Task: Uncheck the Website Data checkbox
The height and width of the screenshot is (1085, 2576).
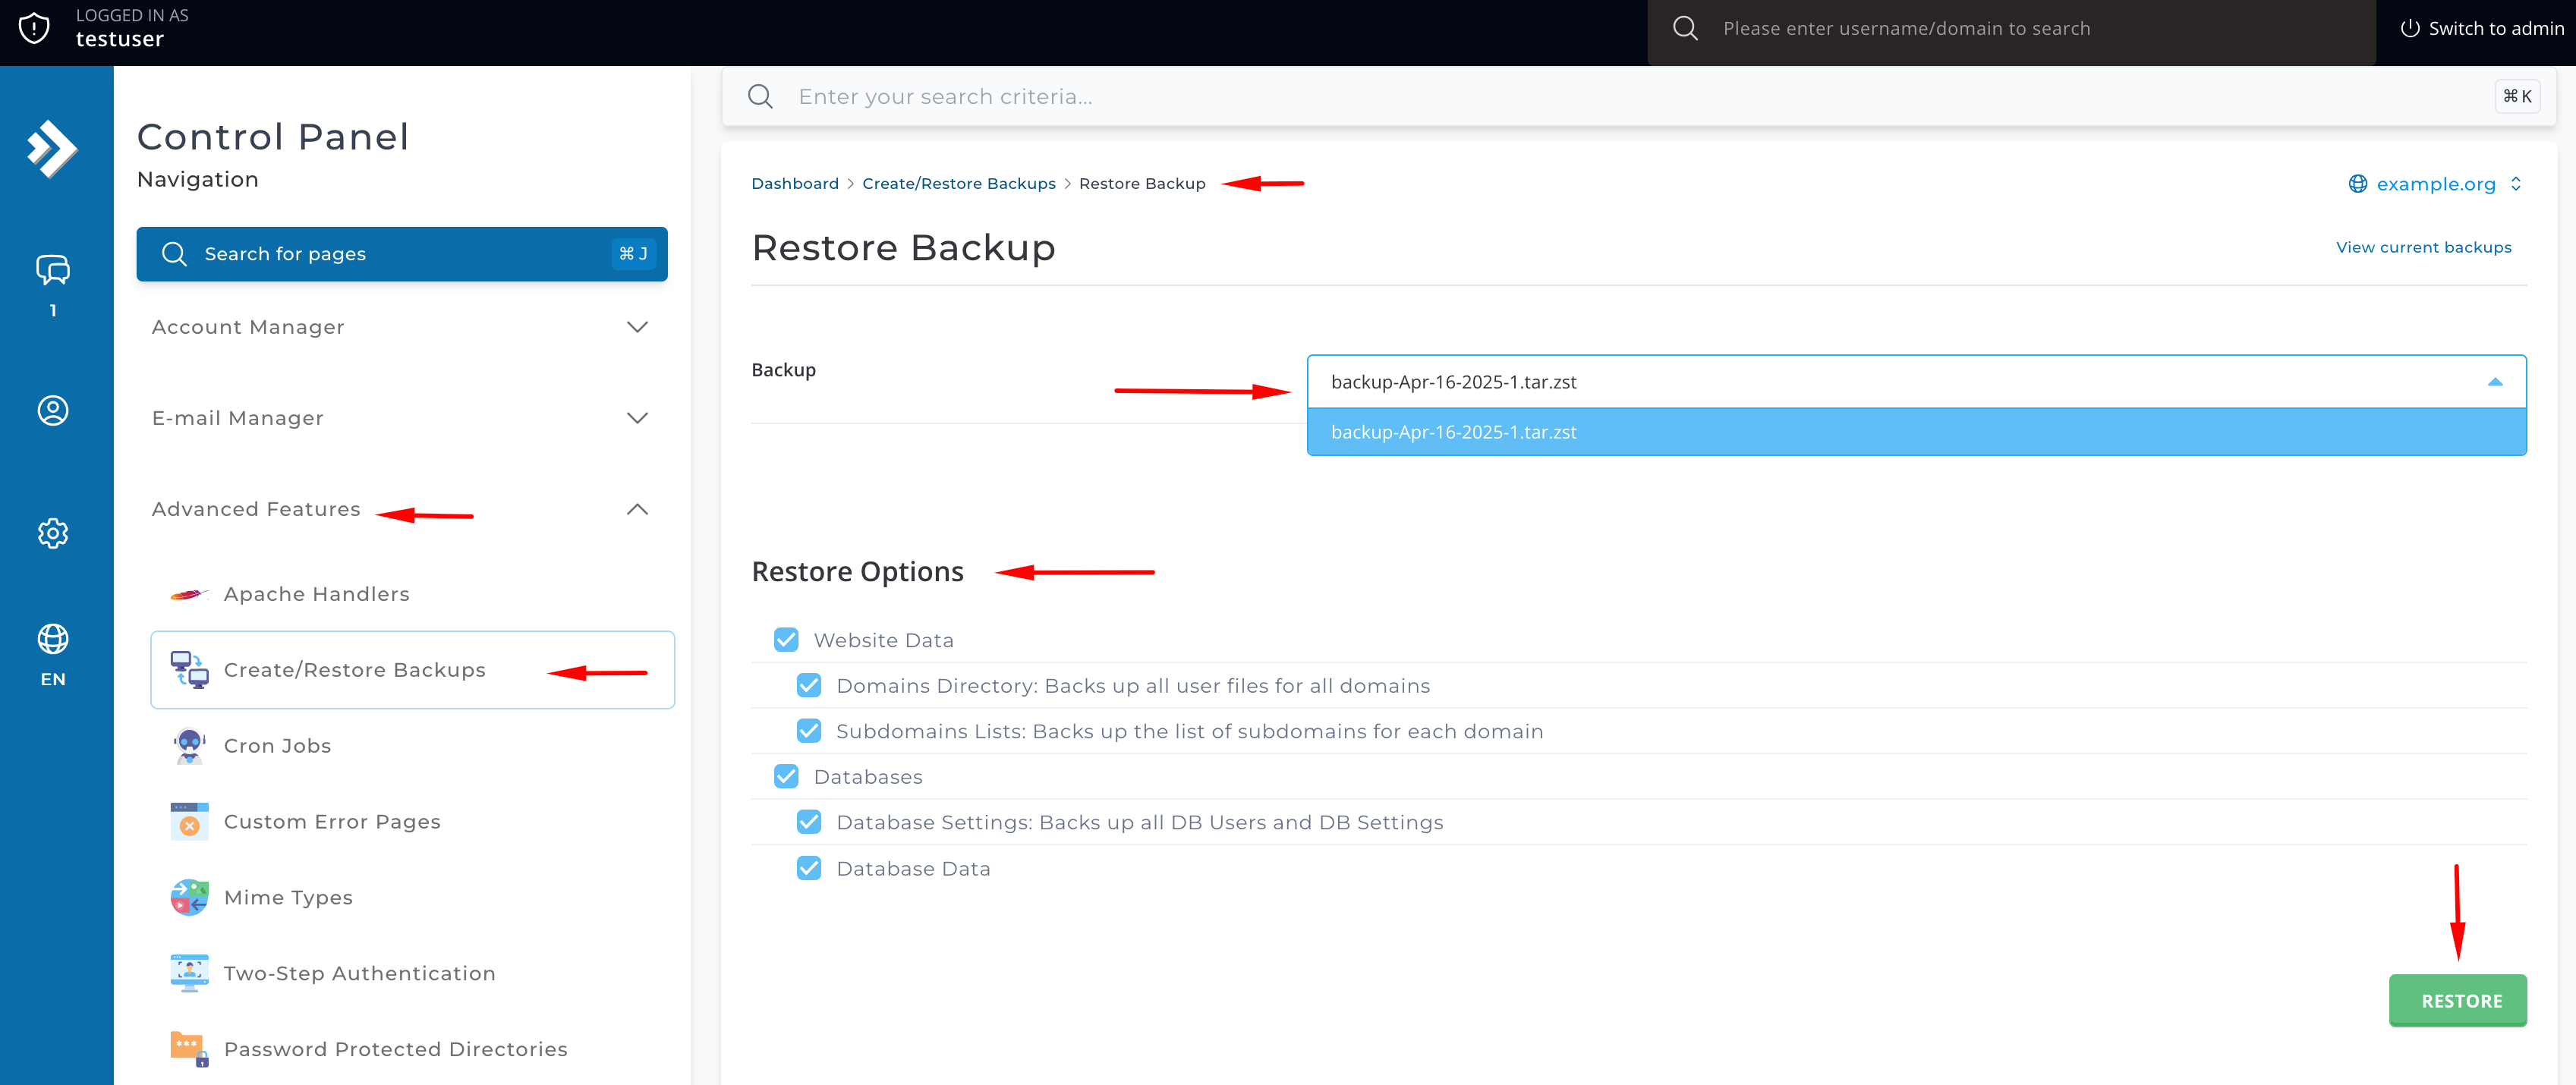Action: coord(786,640)
